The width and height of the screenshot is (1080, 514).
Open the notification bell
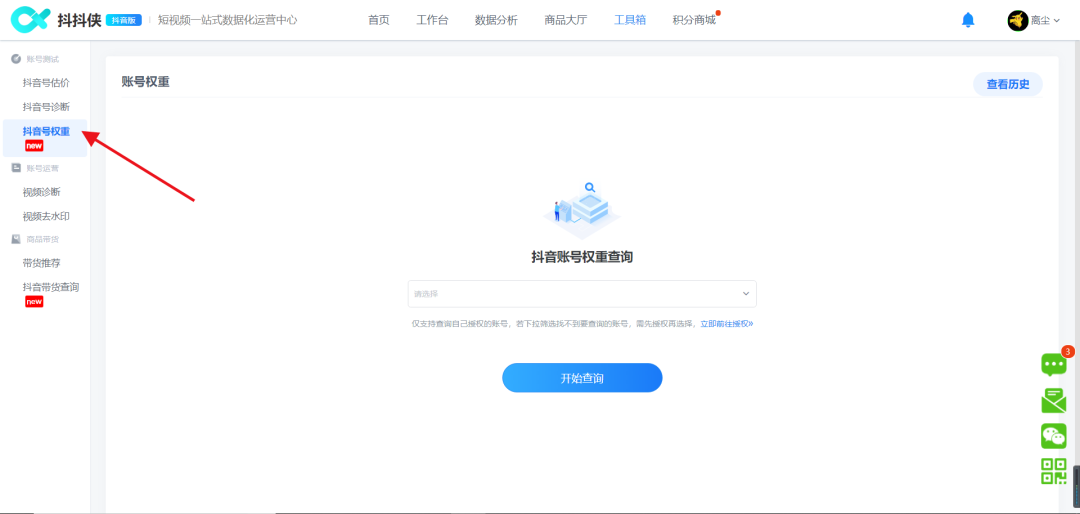click(968, 20)
